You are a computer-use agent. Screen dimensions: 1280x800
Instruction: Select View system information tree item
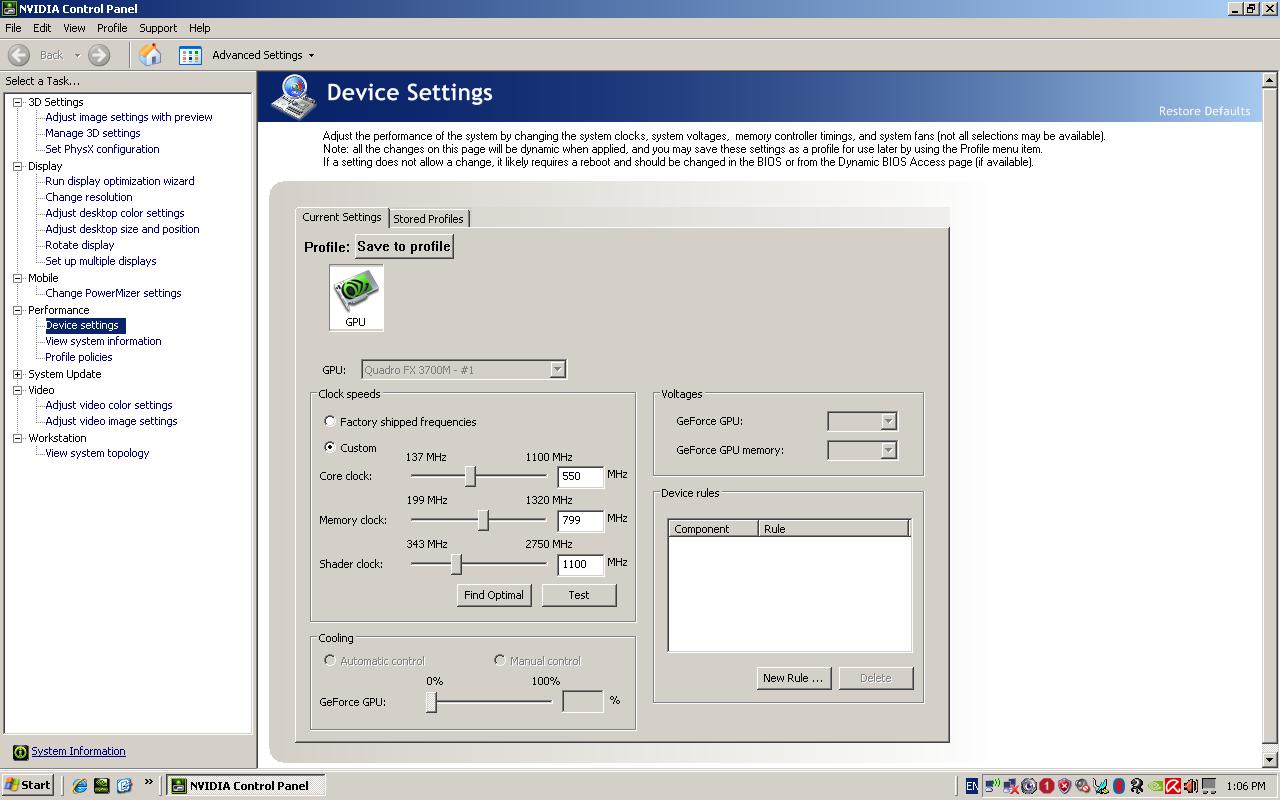click(103, 341)
